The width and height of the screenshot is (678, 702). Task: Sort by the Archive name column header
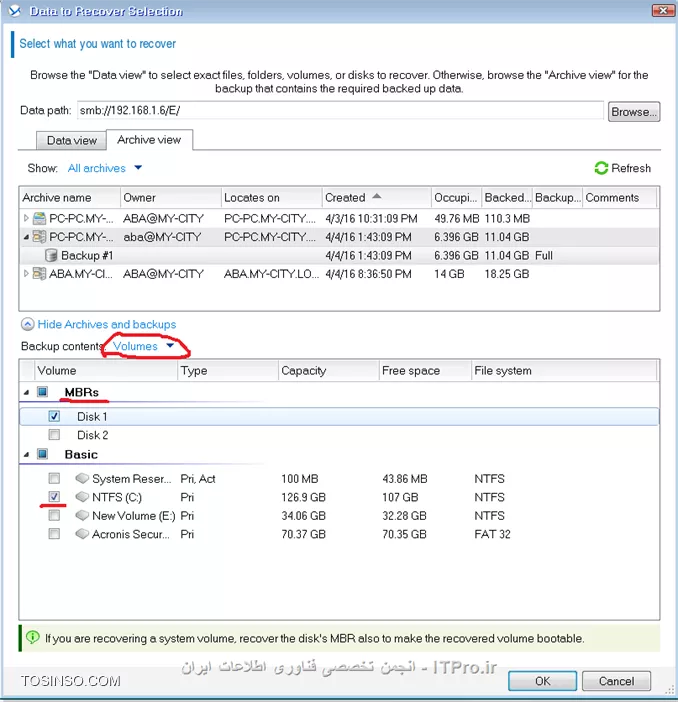70,197
